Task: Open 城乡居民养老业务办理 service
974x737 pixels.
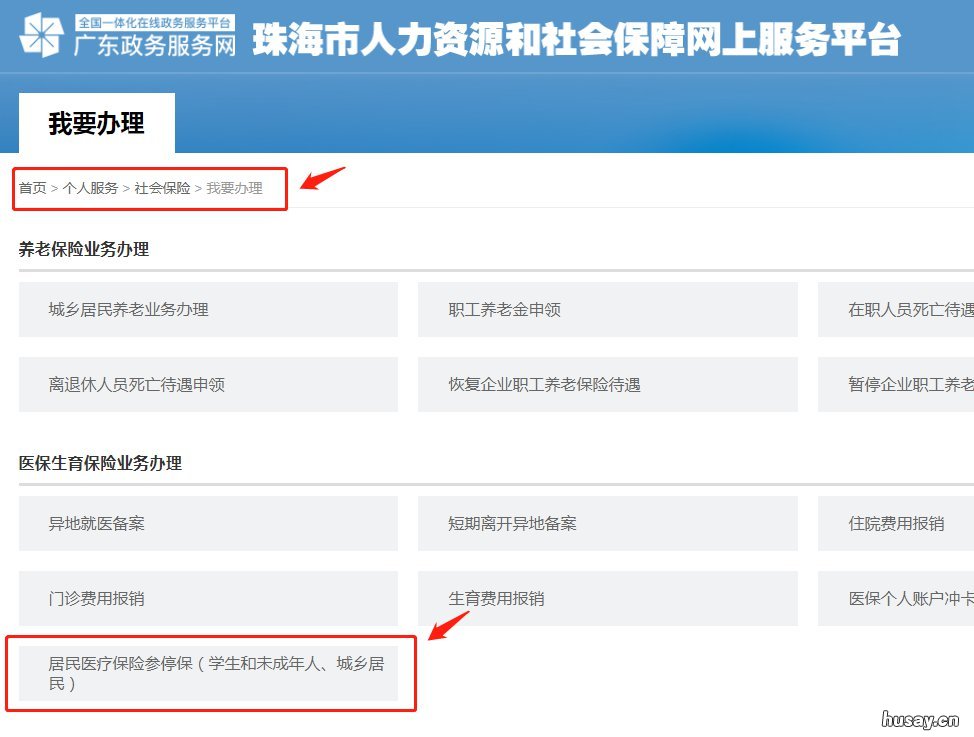Action: point(207,309)
